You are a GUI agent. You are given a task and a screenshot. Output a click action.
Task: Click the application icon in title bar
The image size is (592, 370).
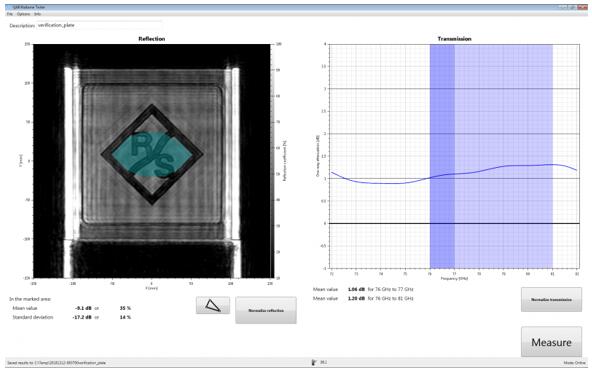(9, 7)
